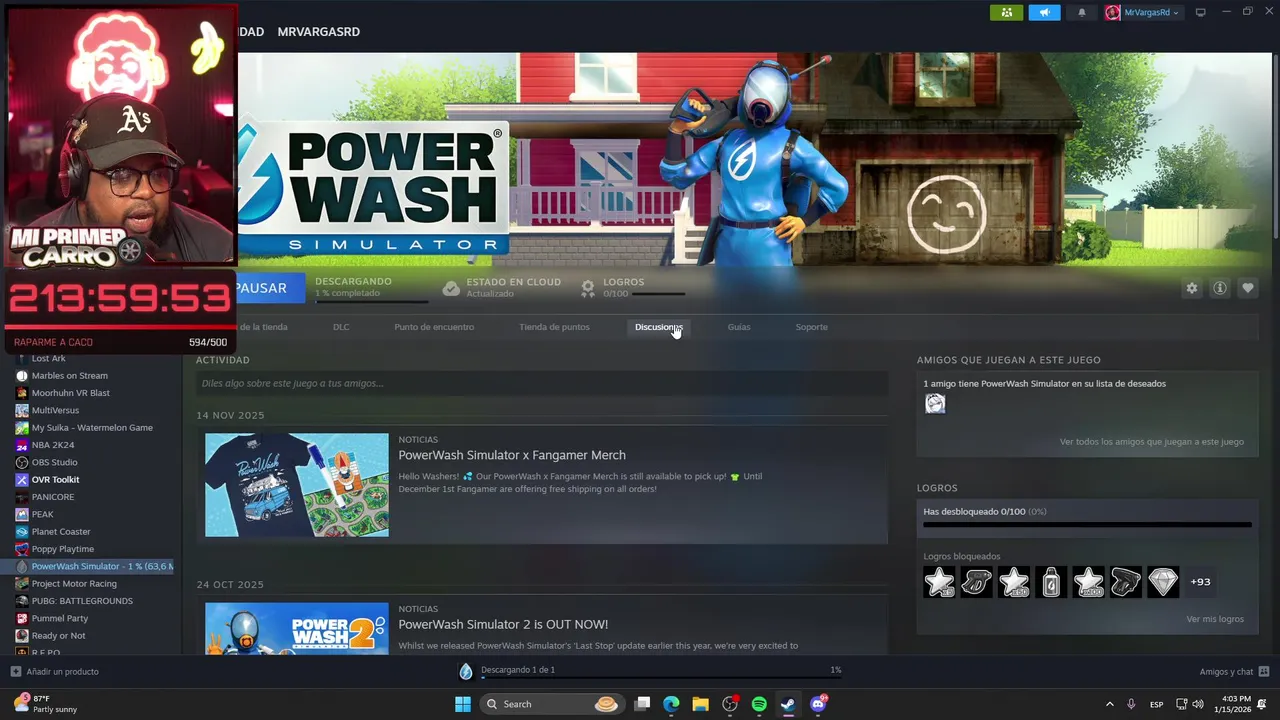Screen dimensions: 1280x720
Task: Click the activity status input field
Action: coord(541,383)
